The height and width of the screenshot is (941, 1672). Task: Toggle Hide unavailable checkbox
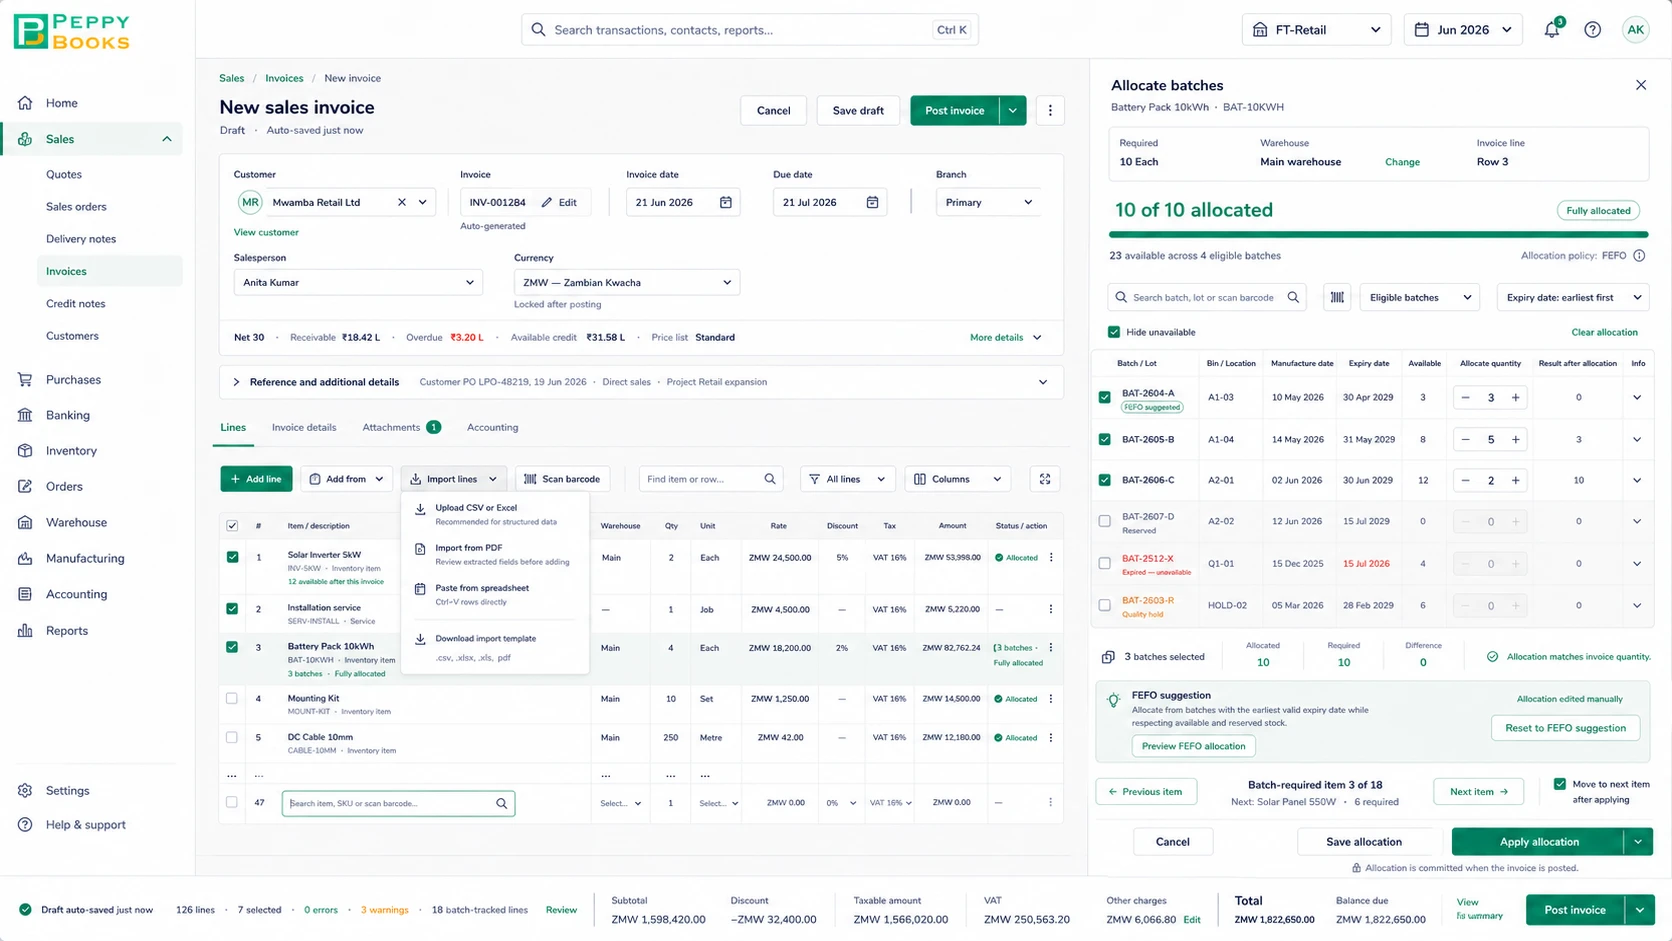tap(1114, 332)
